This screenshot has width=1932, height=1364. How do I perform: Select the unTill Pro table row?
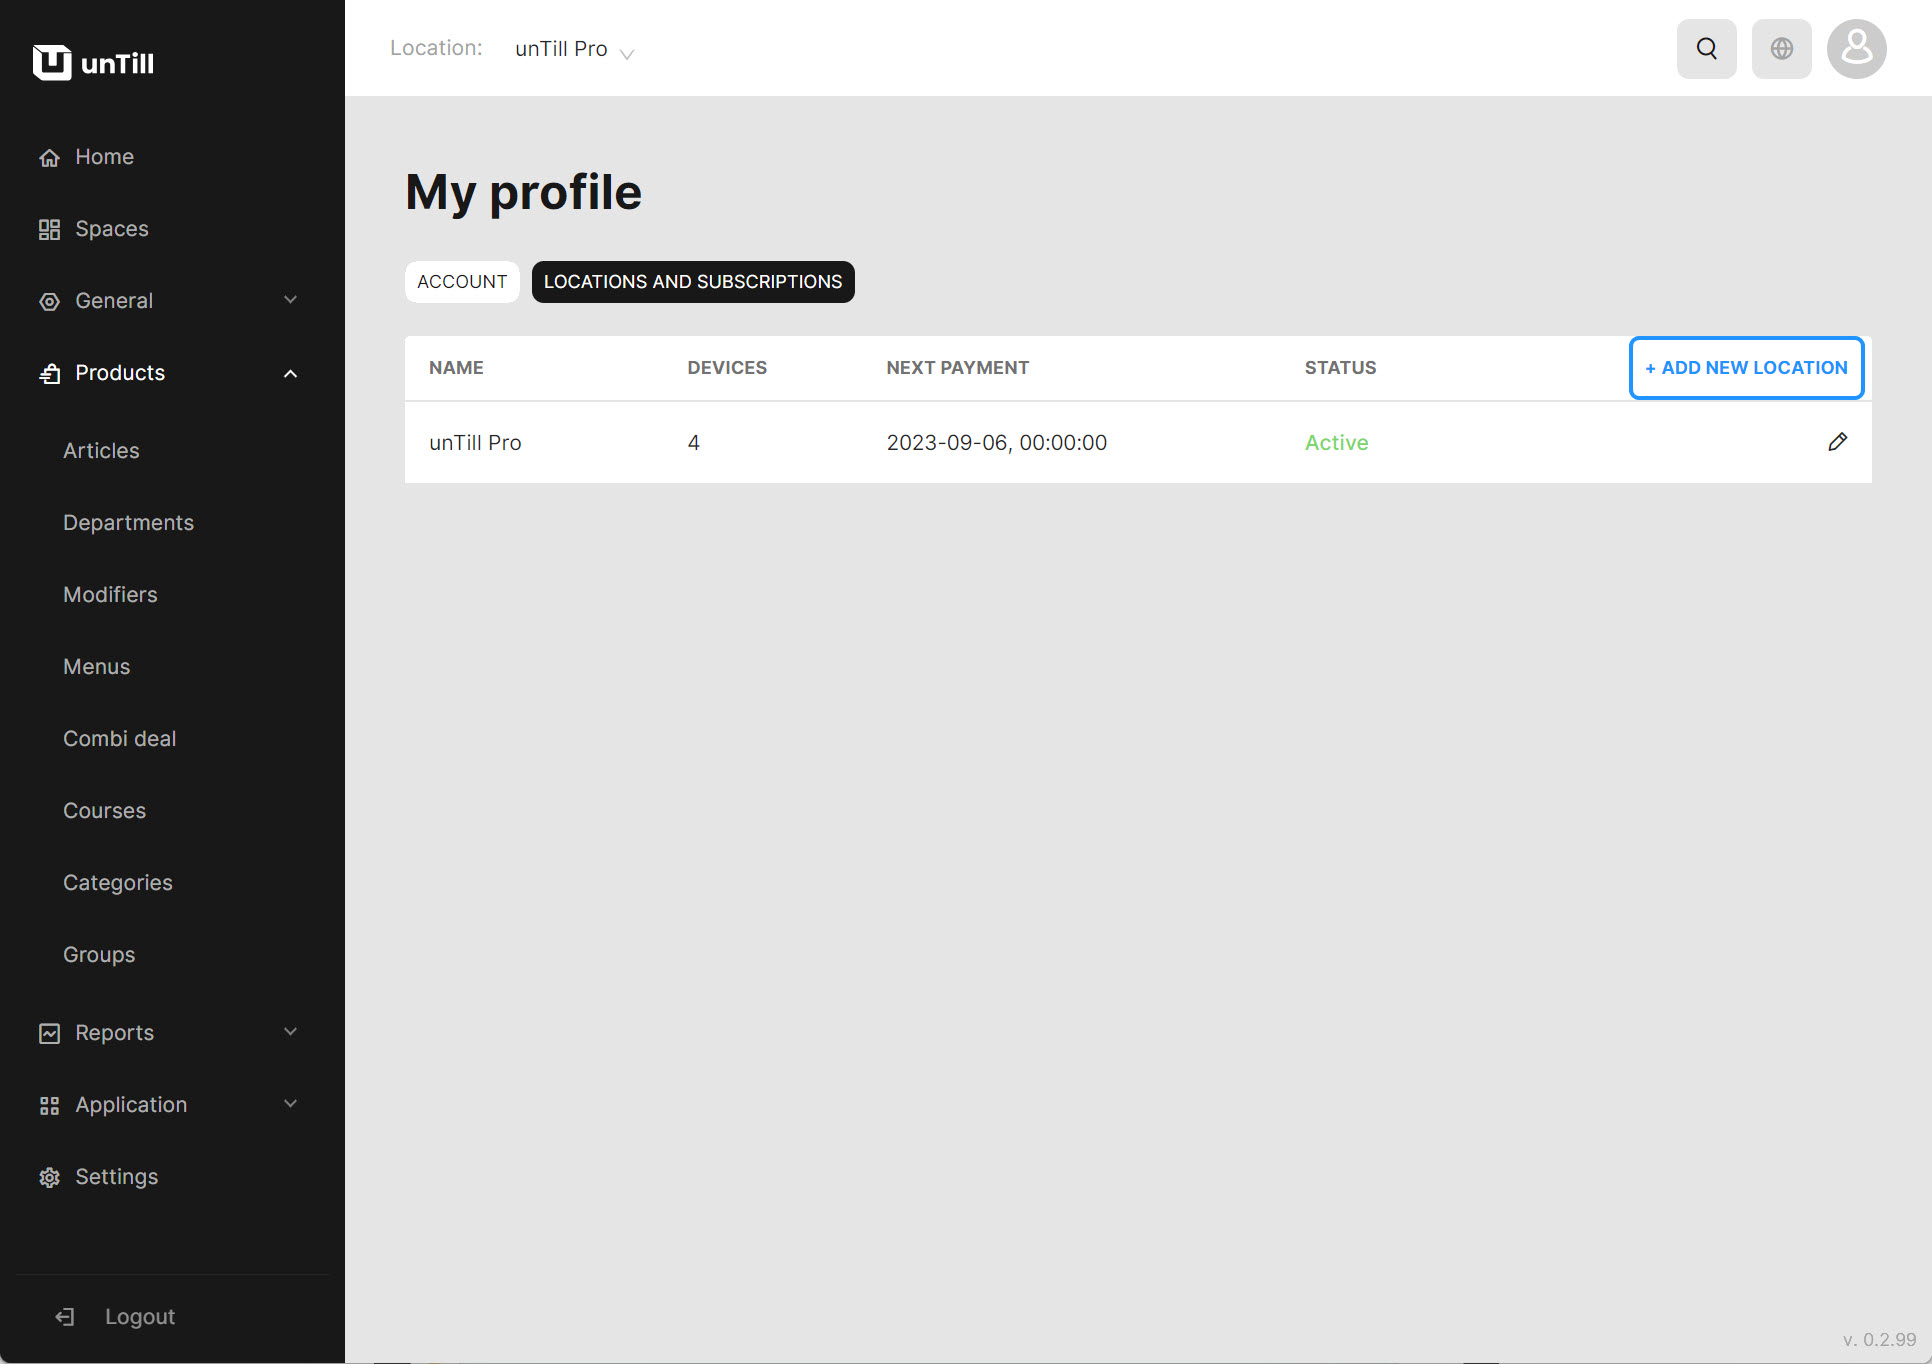click(1000, 443)
